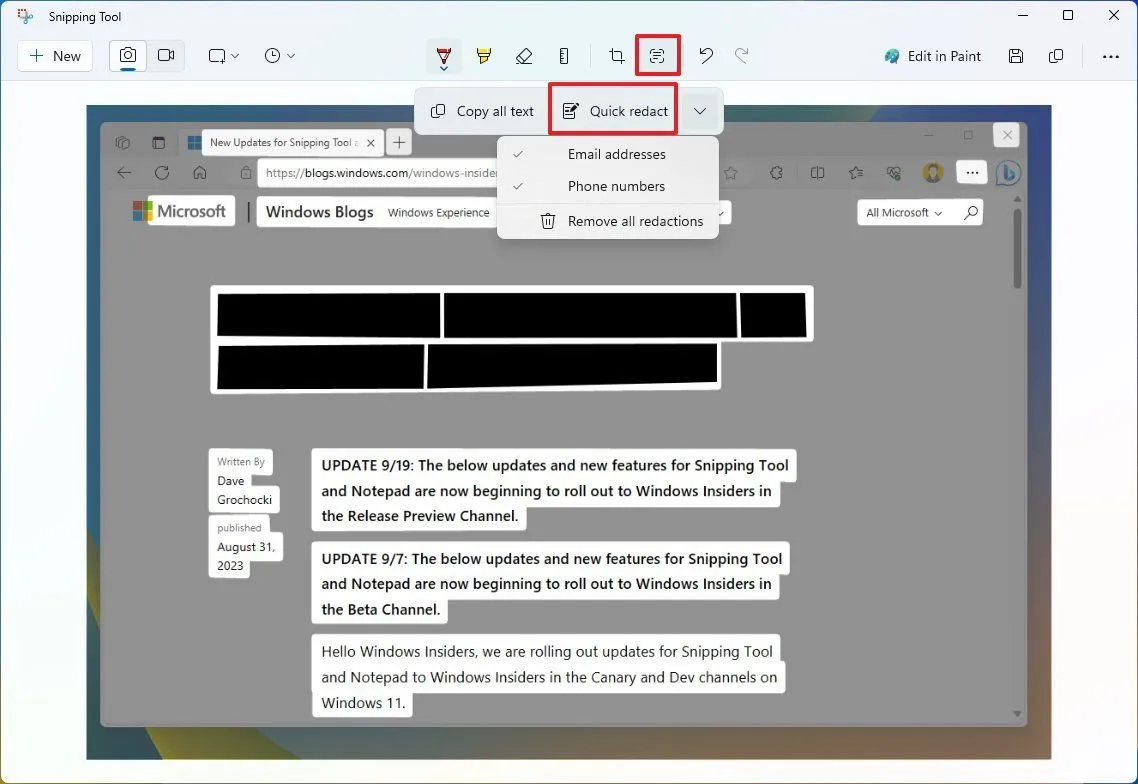1138x784 pixels.
Task: Click the new tab plus button in browser
Action: (x=399, y=142)
